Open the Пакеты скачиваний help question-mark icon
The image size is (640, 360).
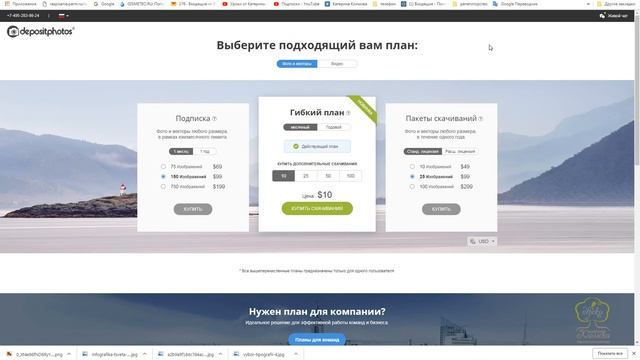click(480, 119)
